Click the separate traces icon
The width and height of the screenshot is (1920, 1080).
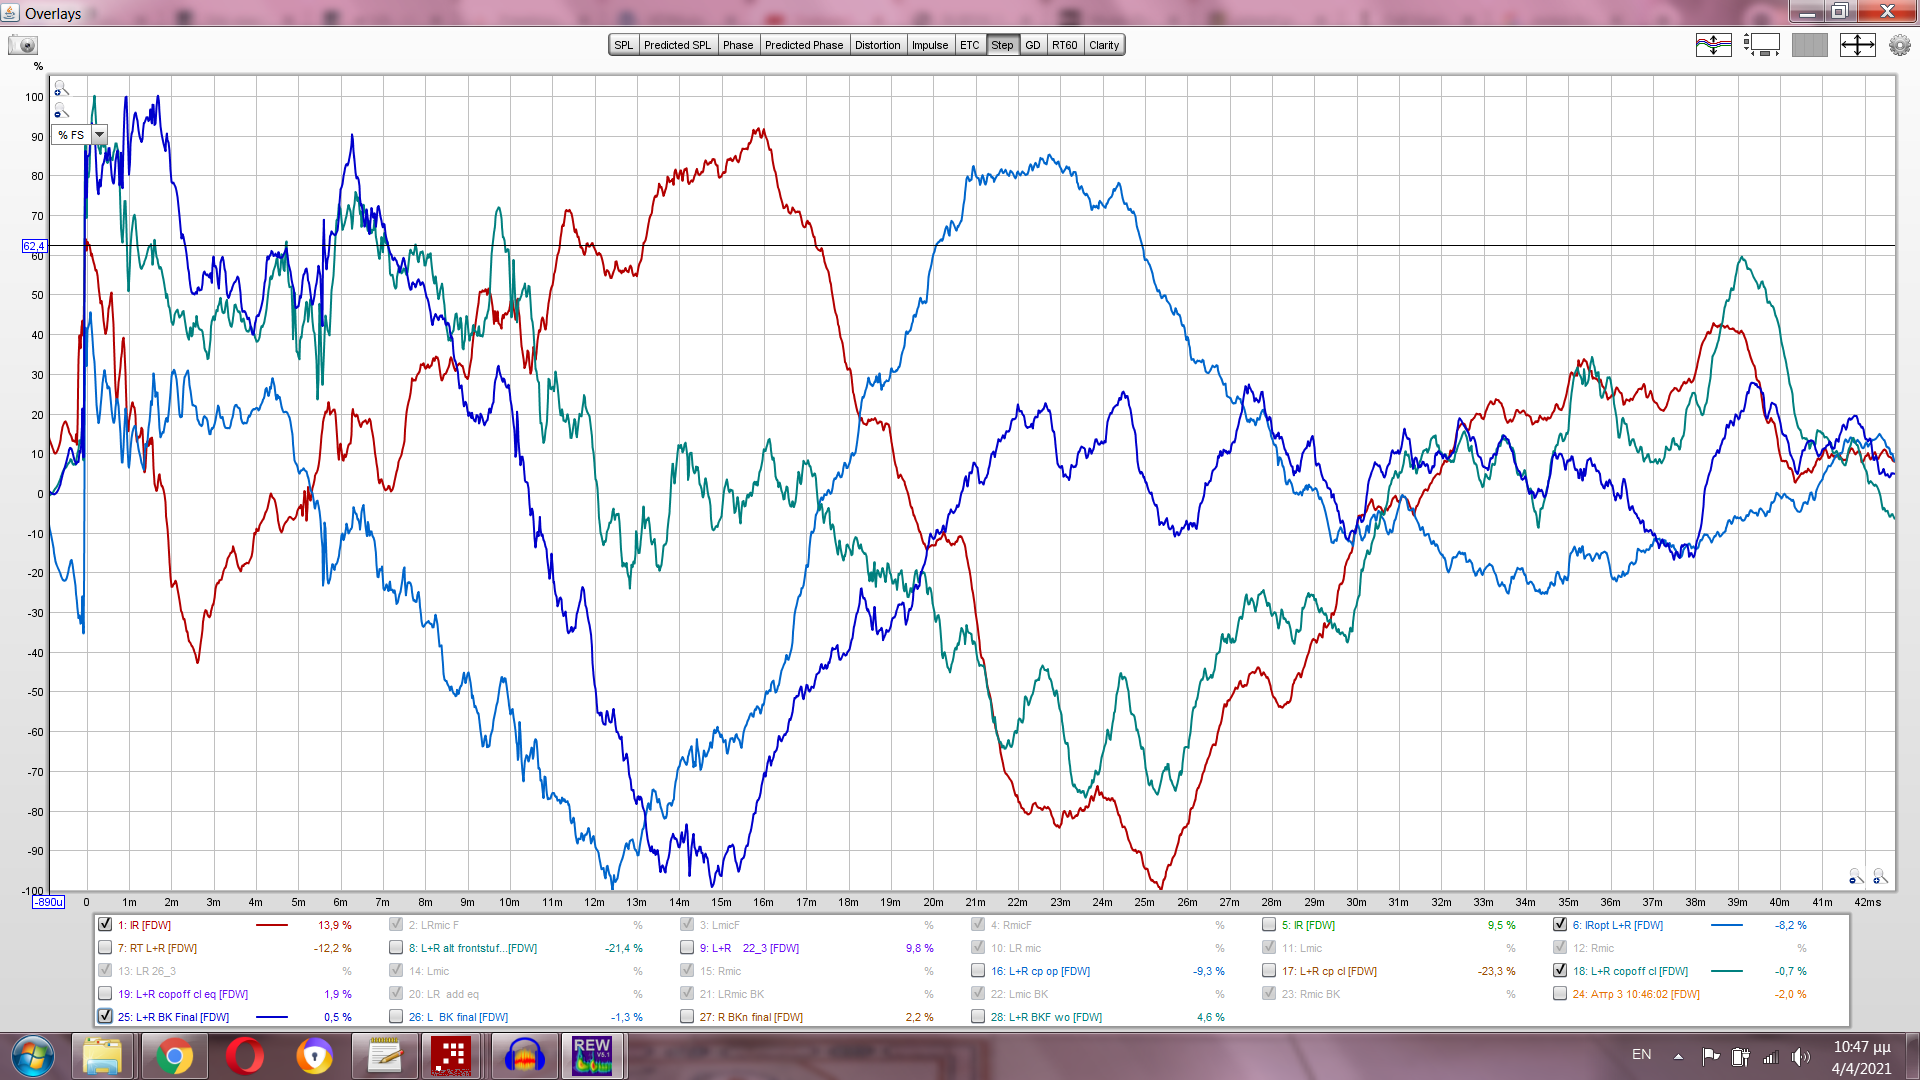tap(1713, 45)
